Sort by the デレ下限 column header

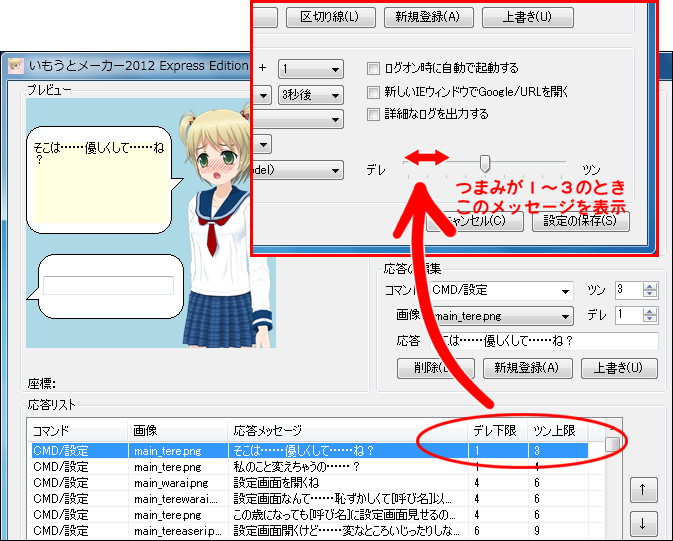click(494, 430)
